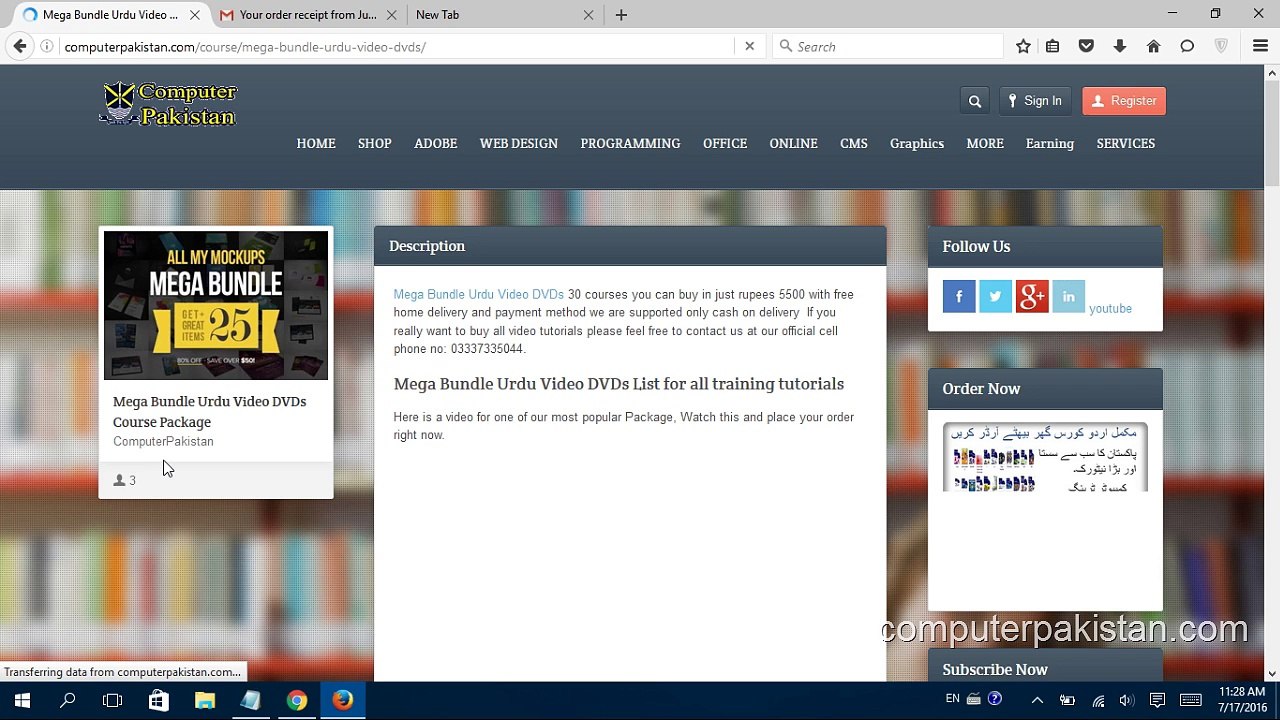Open ADOBE menu item

(x=436, y=144)
